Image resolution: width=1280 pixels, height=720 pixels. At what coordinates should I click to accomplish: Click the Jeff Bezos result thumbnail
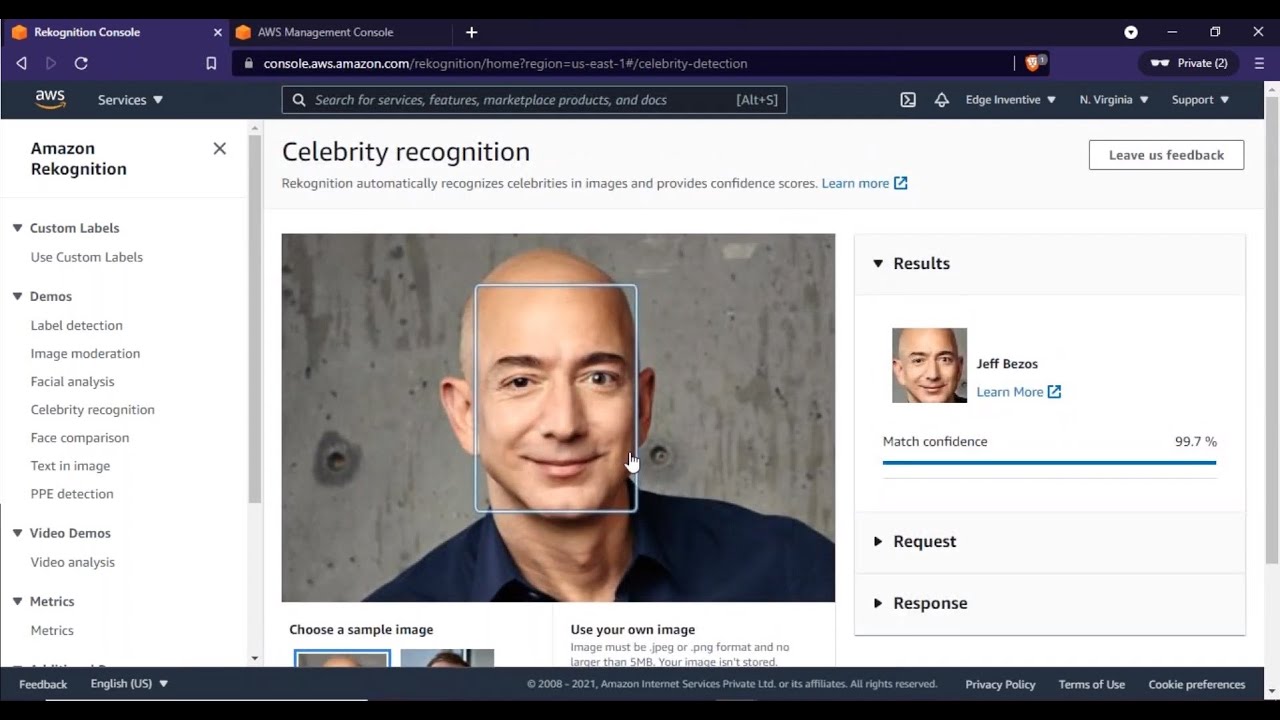coord(929,365)
